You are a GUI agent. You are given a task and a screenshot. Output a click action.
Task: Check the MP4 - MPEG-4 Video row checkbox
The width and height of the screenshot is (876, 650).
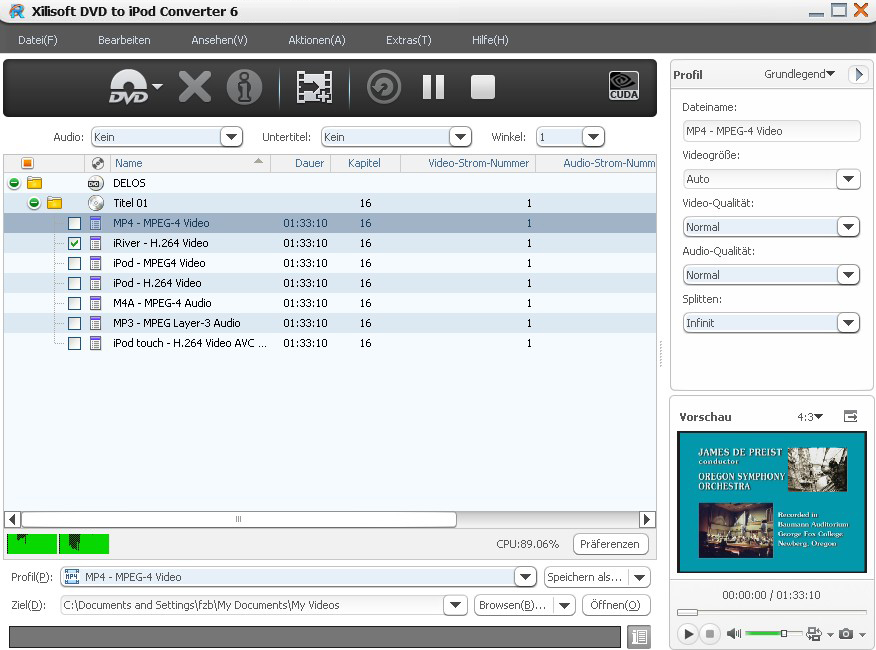point(74,223)
